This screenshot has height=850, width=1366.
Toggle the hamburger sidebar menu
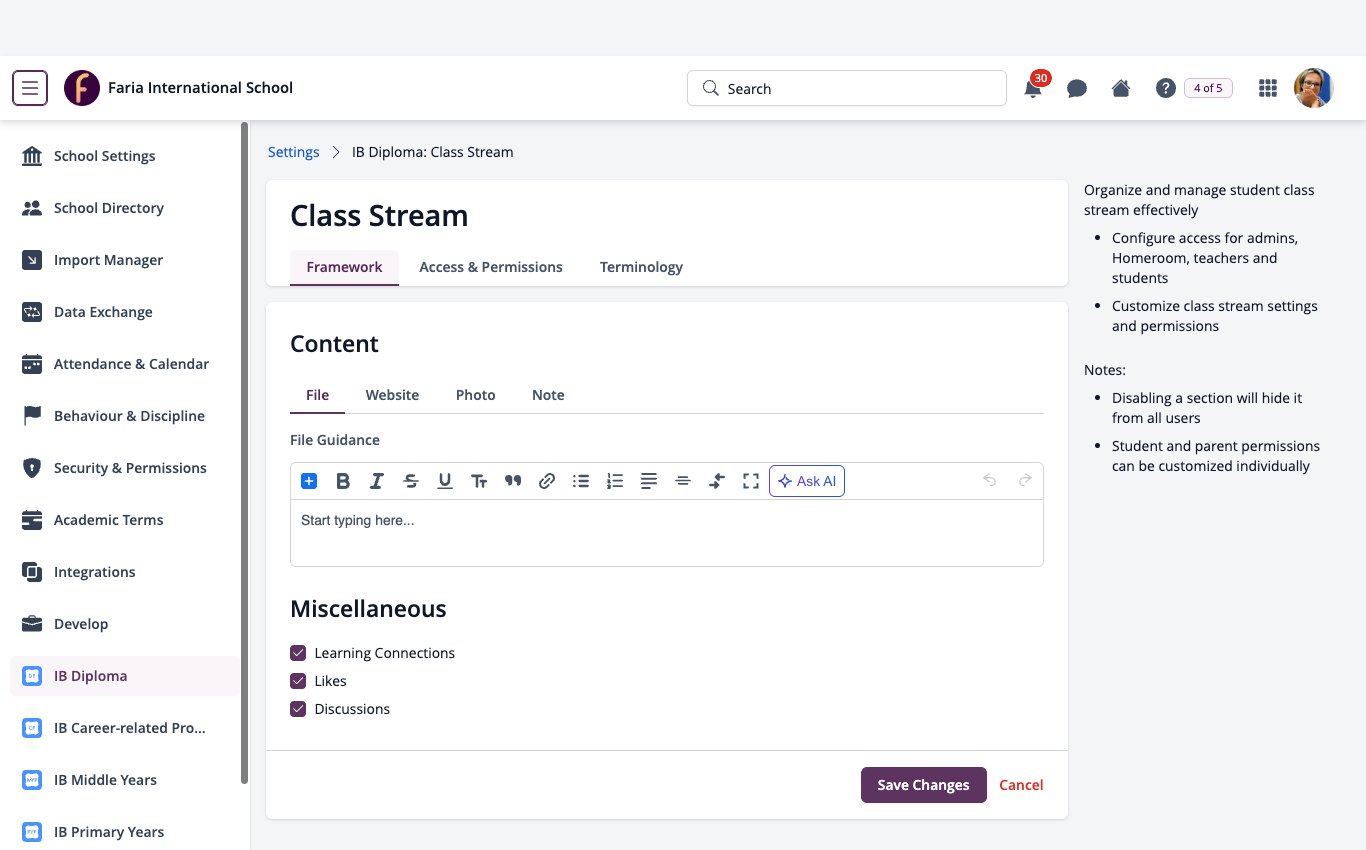[30, 88]
